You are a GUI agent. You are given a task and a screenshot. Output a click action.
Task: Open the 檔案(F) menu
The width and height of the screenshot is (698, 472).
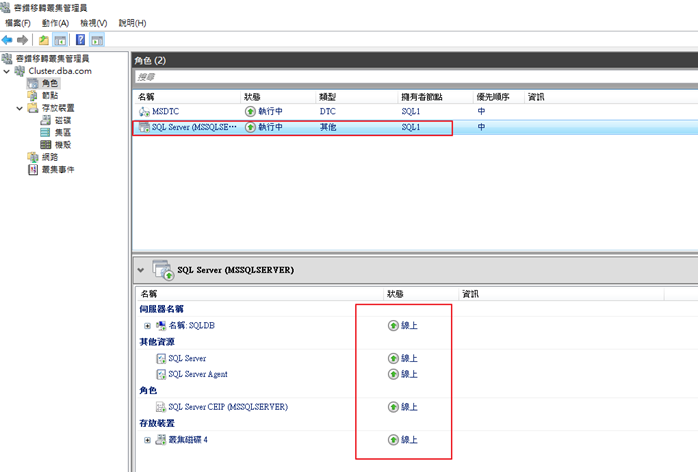coord(19,22)
